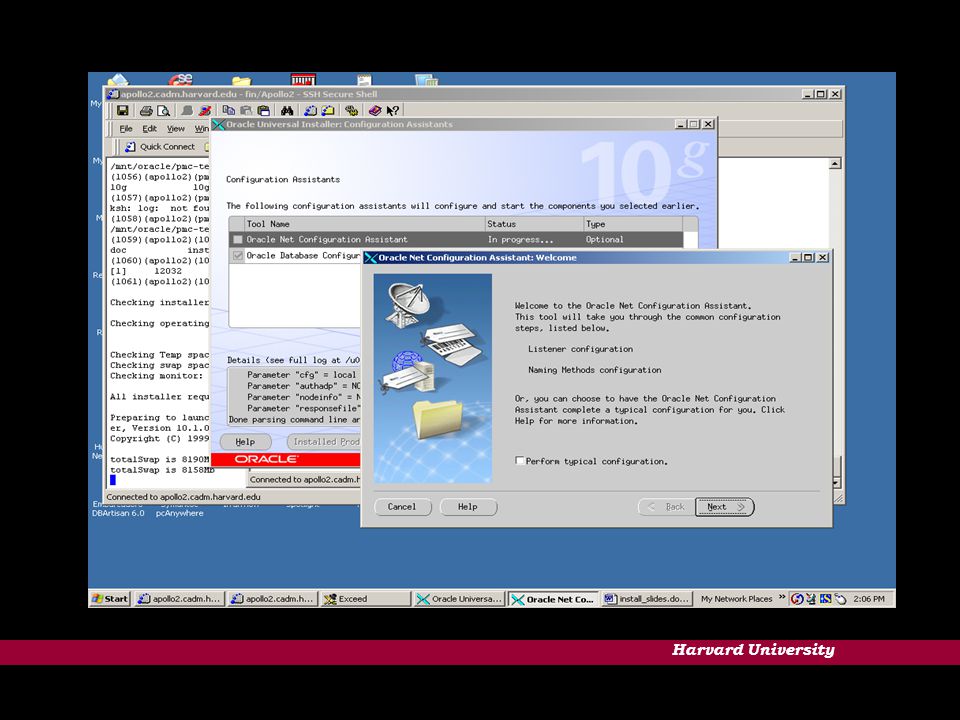Click the Copy icon in SSH toolbar

pos(228,111)
